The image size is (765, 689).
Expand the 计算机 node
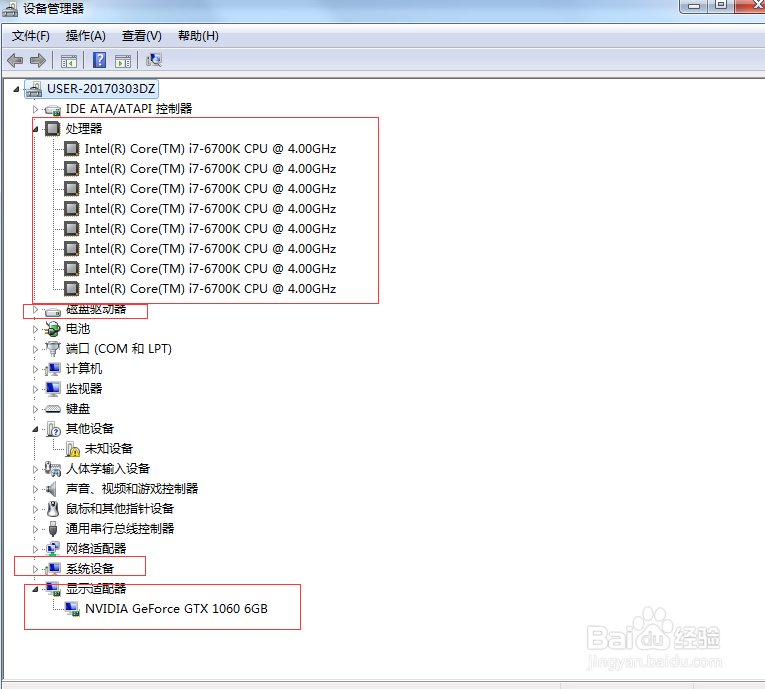(35, 369)
